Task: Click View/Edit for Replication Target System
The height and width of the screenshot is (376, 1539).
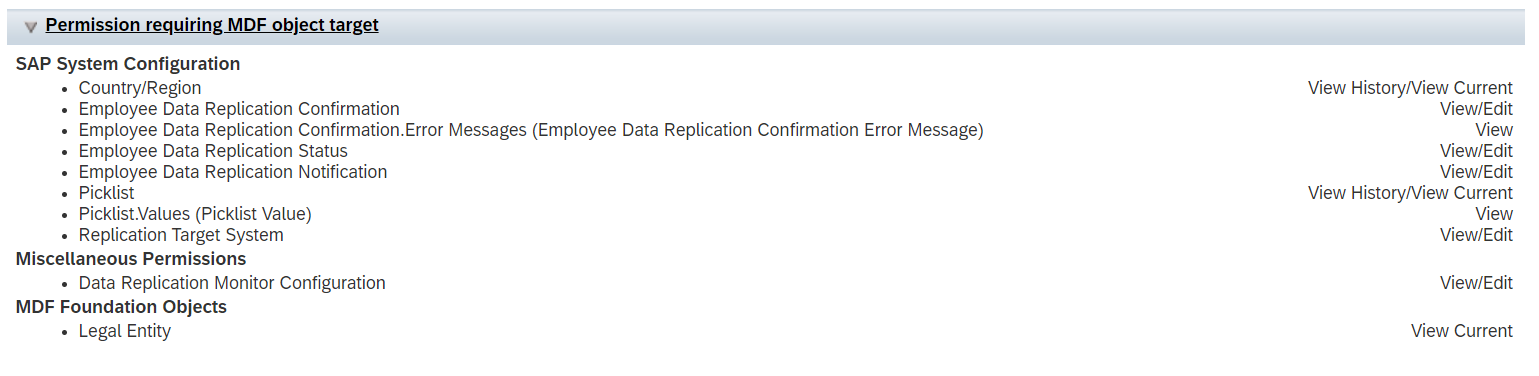Action: tap(1476, 235)
